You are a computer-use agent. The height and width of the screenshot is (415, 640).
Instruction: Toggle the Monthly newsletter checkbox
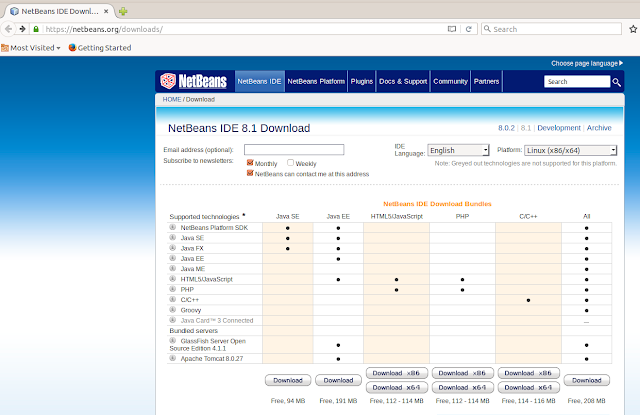[250, 162]
